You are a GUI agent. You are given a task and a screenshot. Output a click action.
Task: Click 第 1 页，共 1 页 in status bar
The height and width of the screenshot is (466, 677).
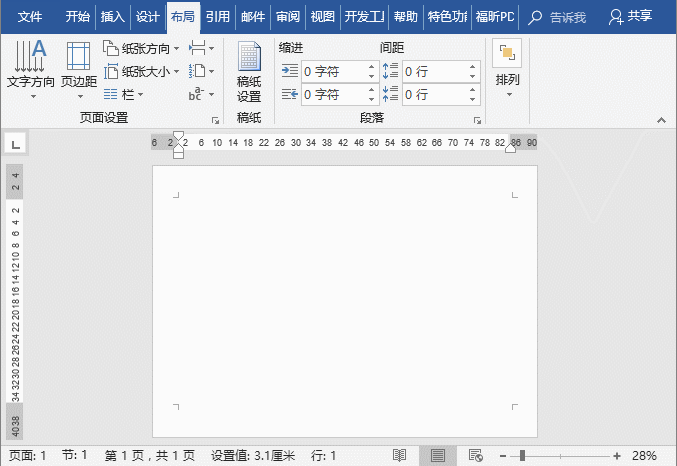[x=150, y=456]
